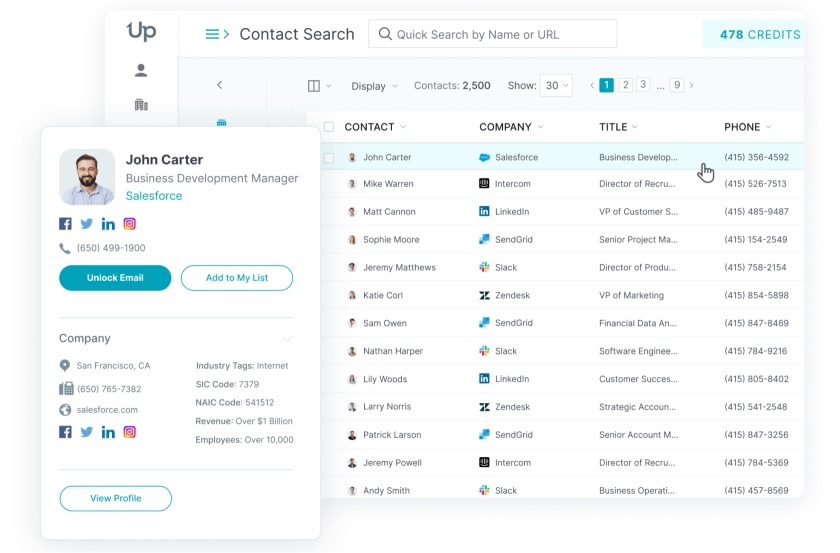Collapse the Company section chevron

(287, 339)
